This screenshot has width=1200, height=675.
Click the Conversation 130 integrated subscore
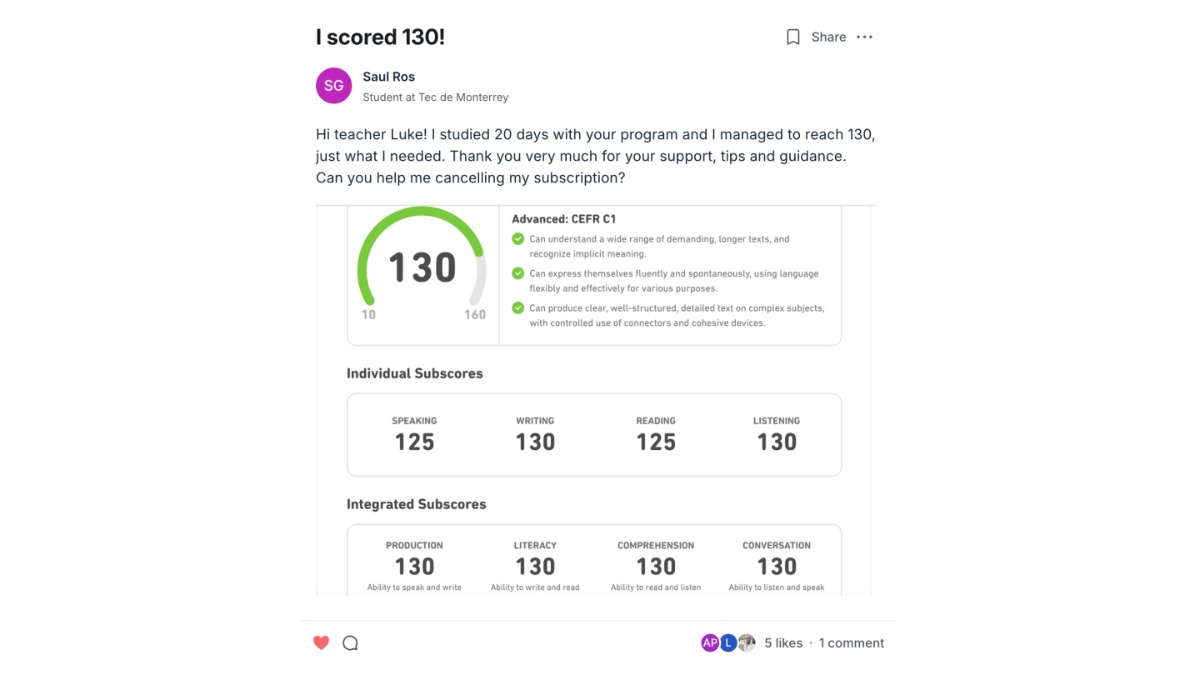776,560
